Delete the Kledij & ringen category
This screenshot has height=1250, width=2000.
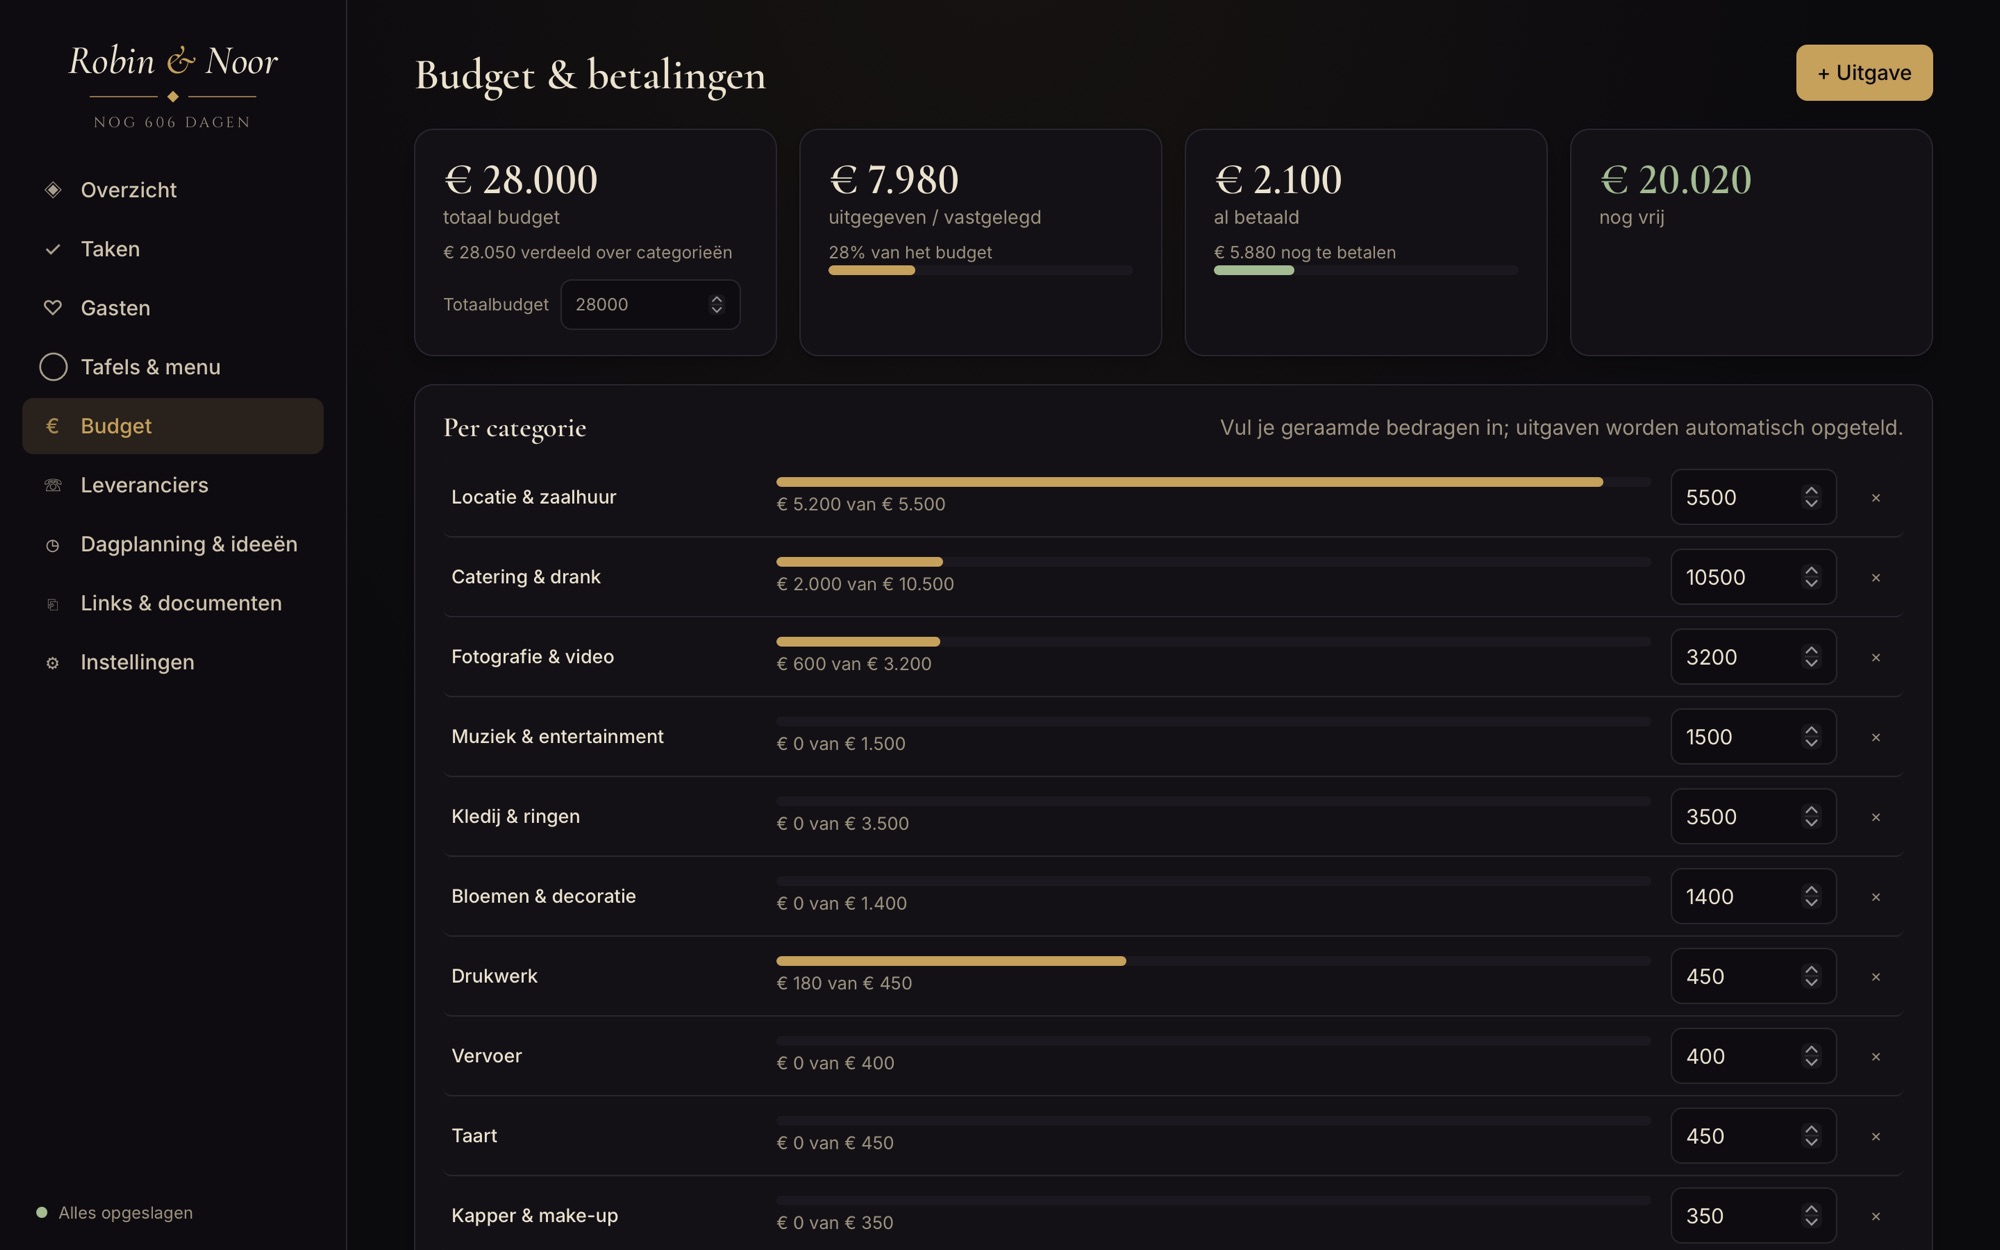click(1876, 817)
